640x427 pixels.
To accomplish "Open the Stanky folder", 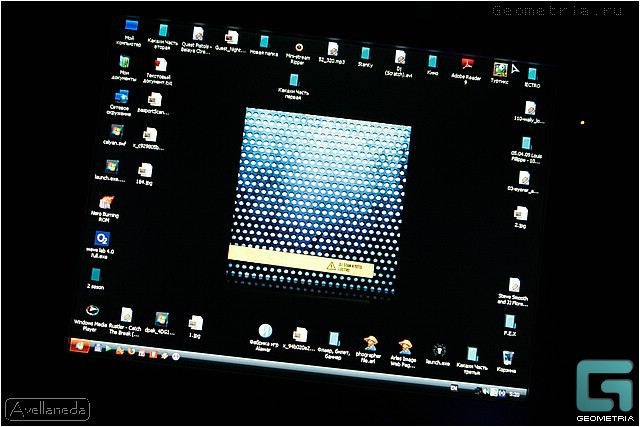I will pyautogui.click(x=366, y=53).
